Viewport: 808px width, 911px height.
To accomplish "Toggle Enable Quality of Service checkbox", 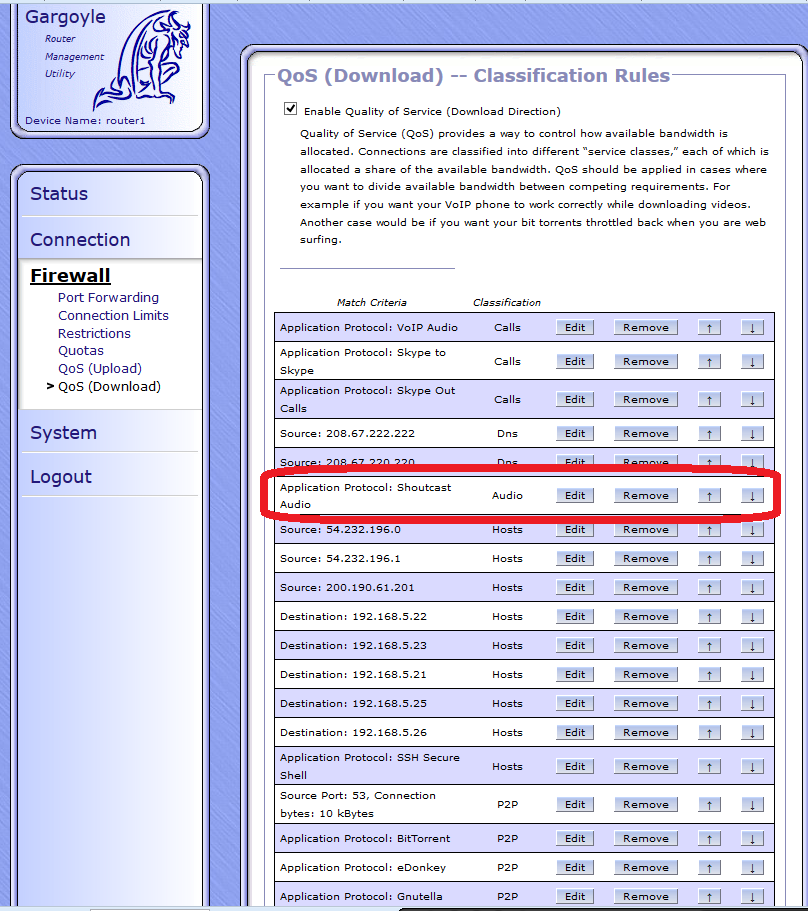I will [291, 109].
